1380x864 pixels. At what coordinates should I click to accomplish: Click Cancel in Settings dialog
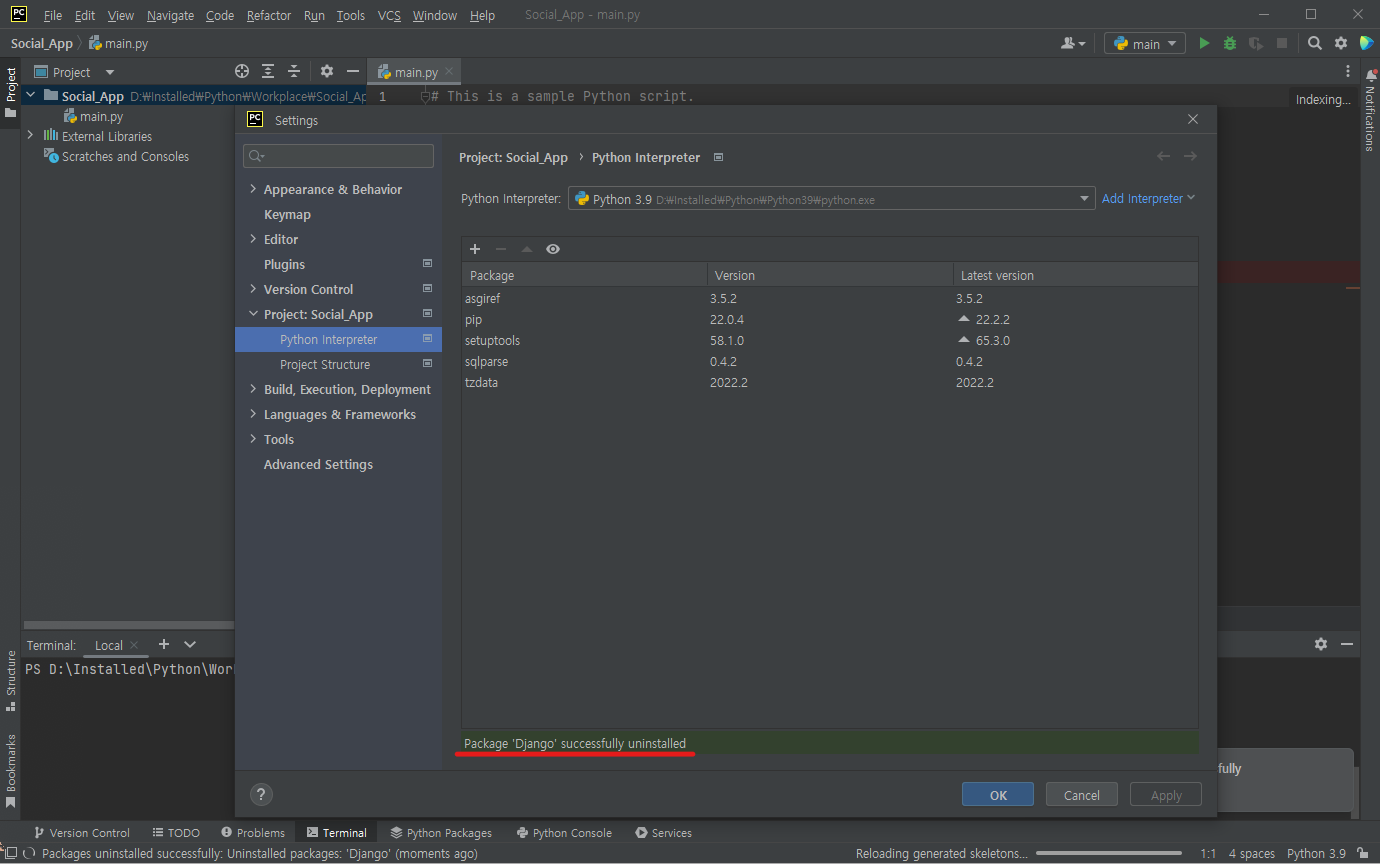coord(1082,795)
